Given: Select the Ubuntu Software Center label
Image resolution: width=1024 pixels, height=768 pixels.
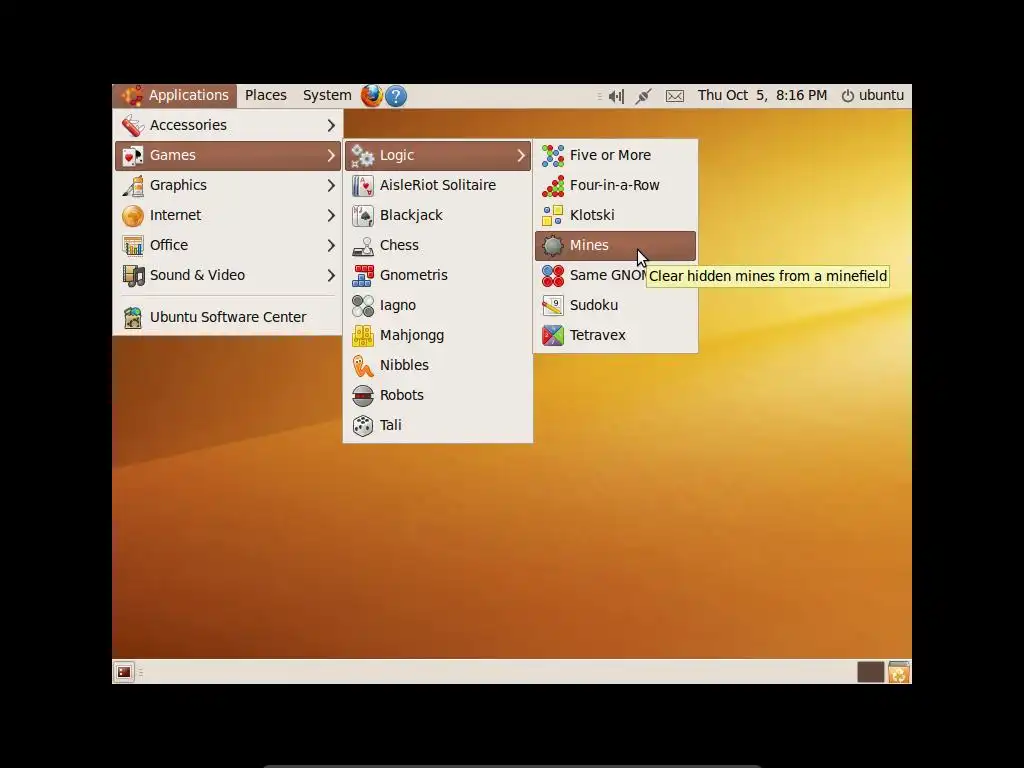Looking at the screenshot, I should pyautogui.click(x=228, y=317).
